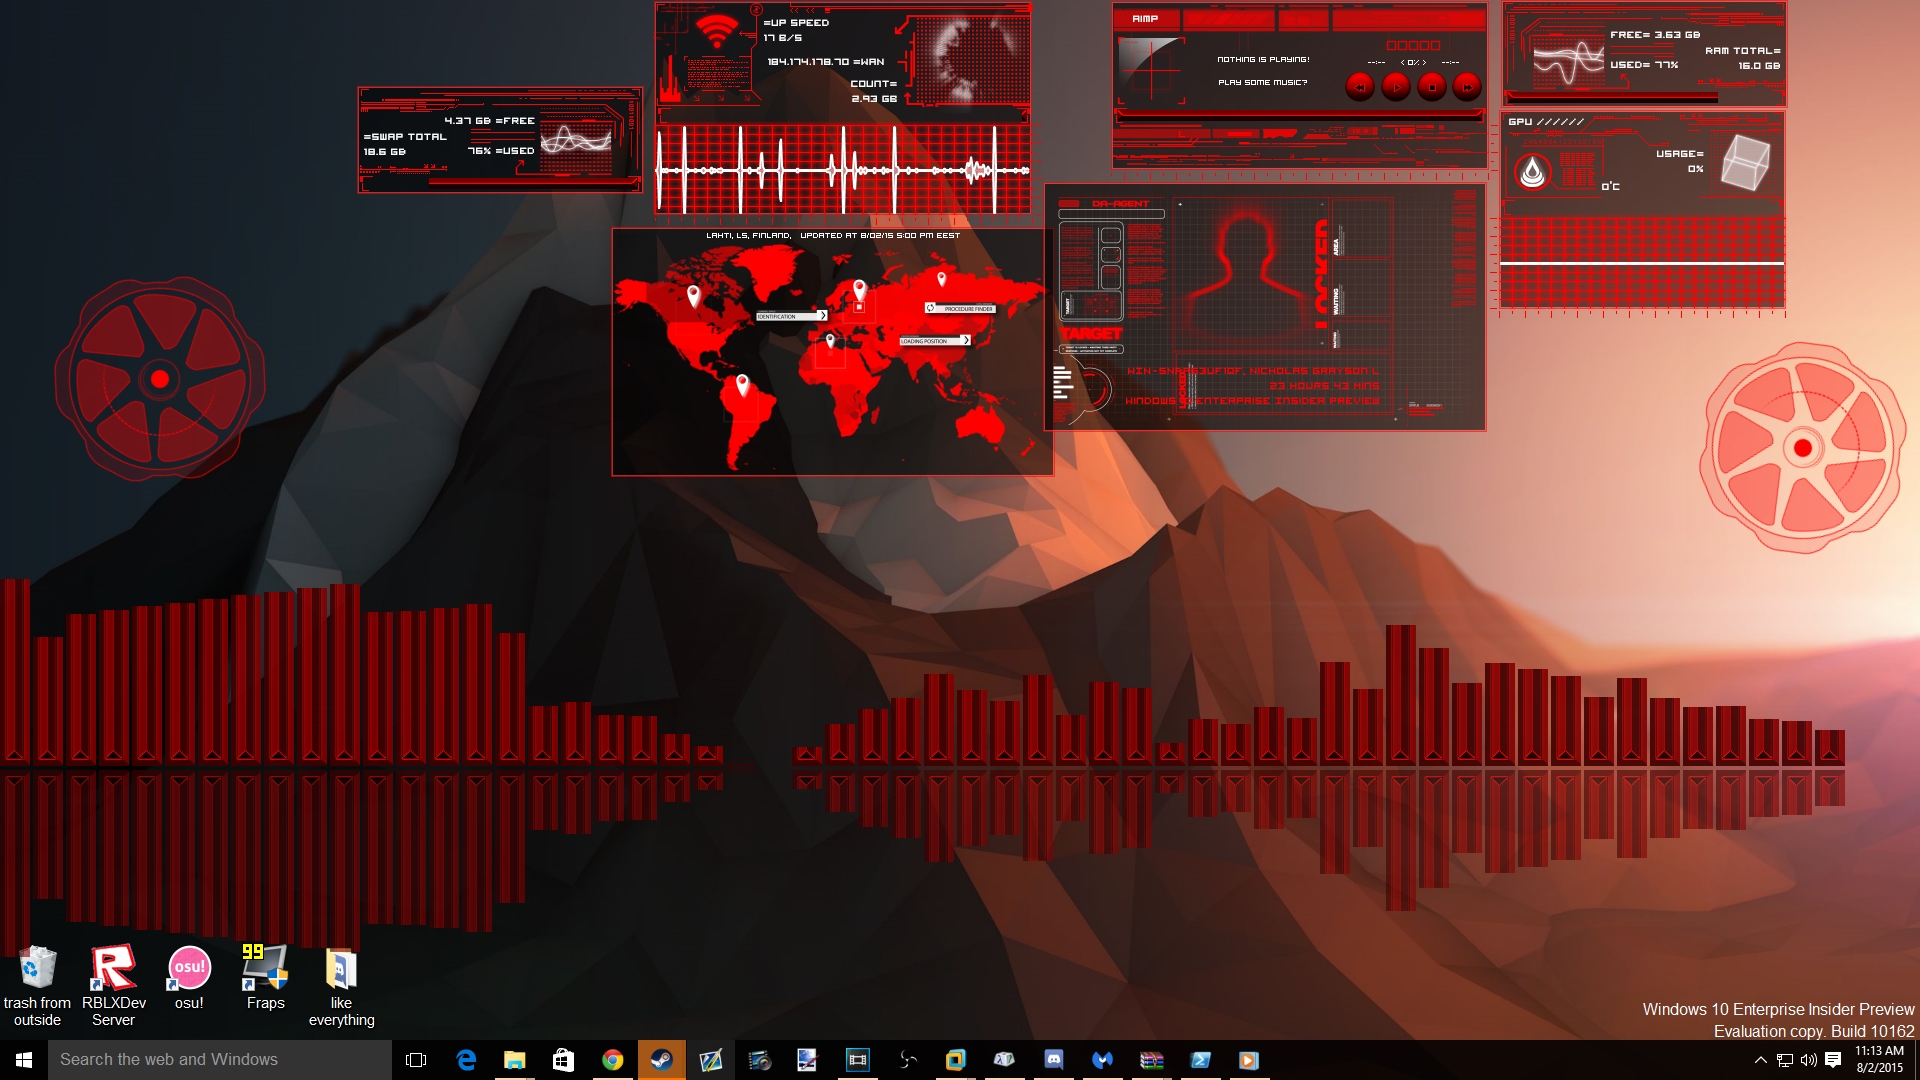Image resolution: width=1920 pixels, height=1080 pixels.
Task: Open Malwarebytes from the taskbar
Action: (x=1103, y=1059)
